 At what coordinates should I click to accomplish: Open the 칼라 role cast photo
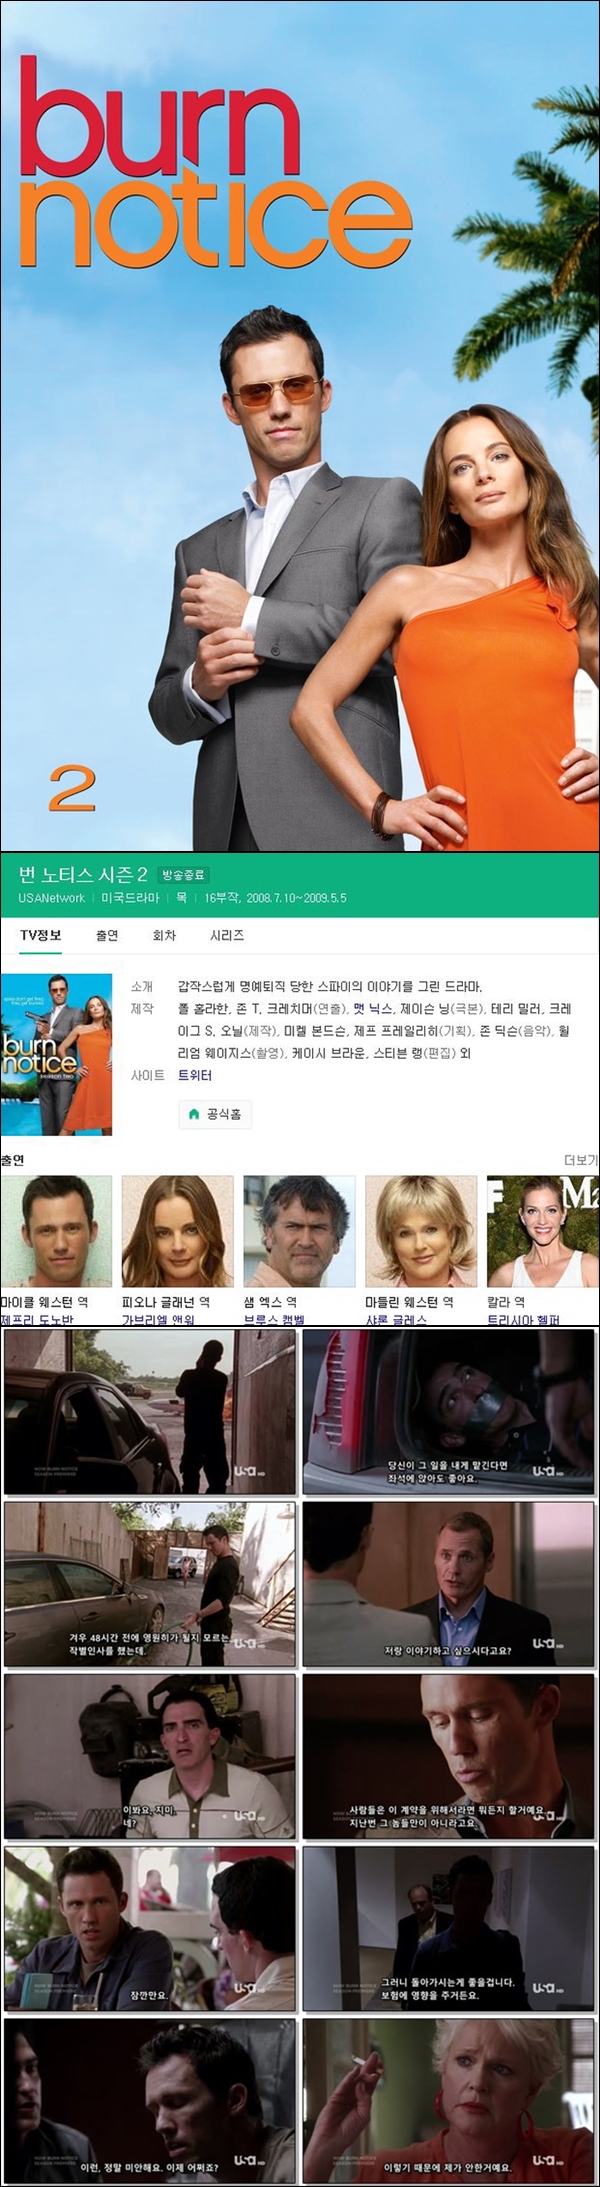click(543, 1231)
